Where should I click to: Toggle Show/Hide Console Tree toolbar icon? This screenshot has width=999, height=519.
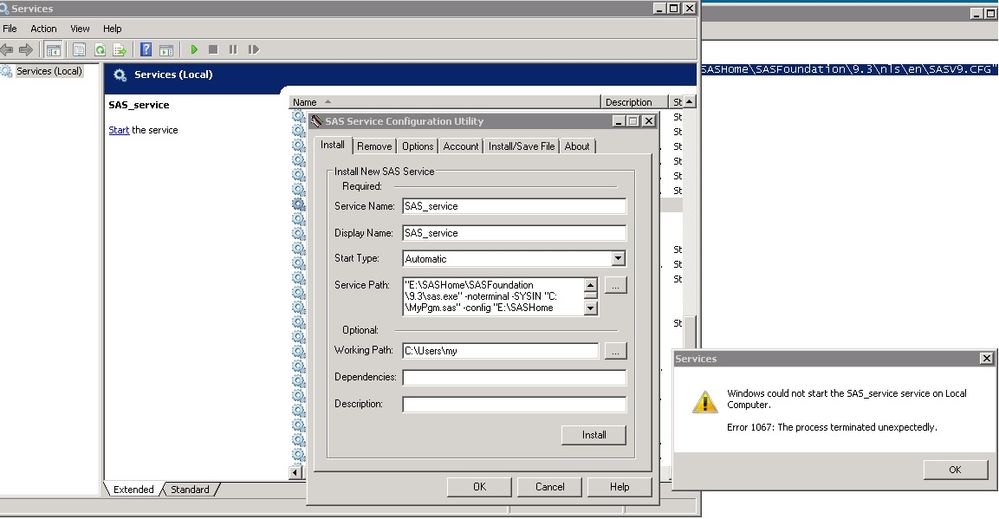[54, 50]
